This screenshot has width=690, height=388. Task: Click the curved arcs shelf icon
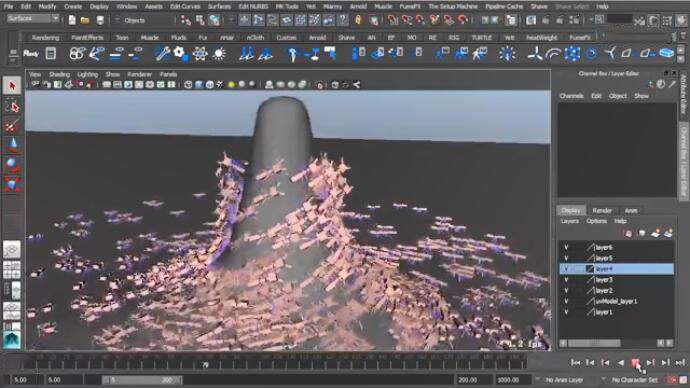click(553, 54)
